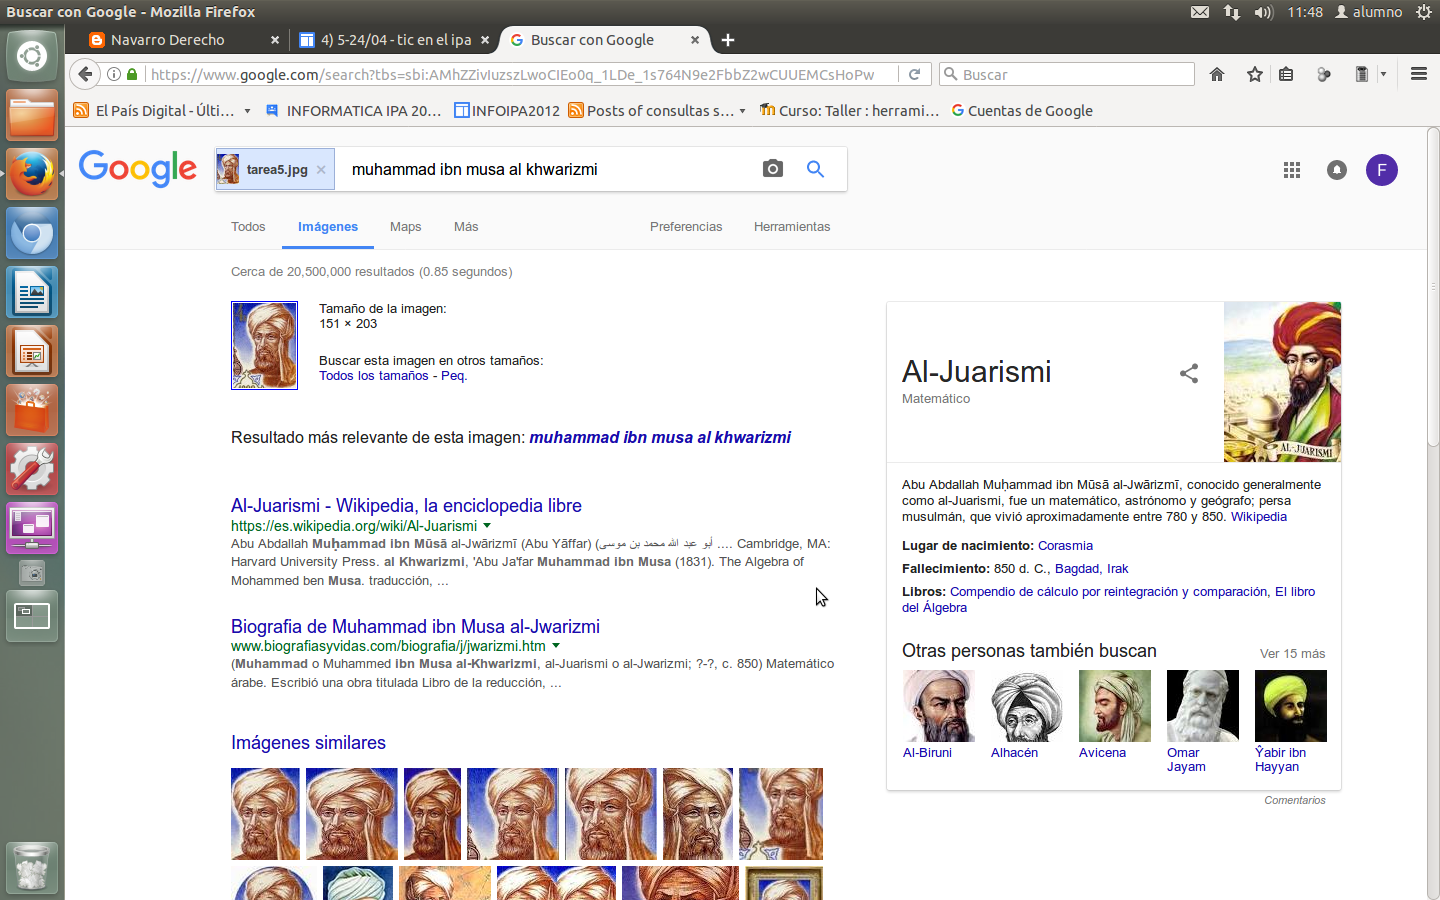
Task: Expand El País Digital bookmark dropdown
Action: [x=247, y=111]
